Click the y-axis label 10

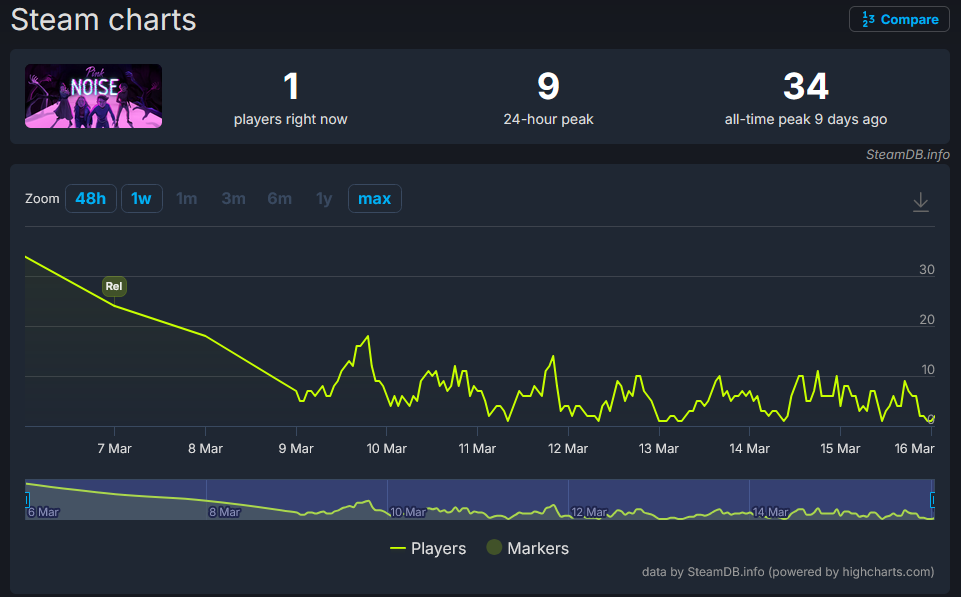[x=928, y=370]
